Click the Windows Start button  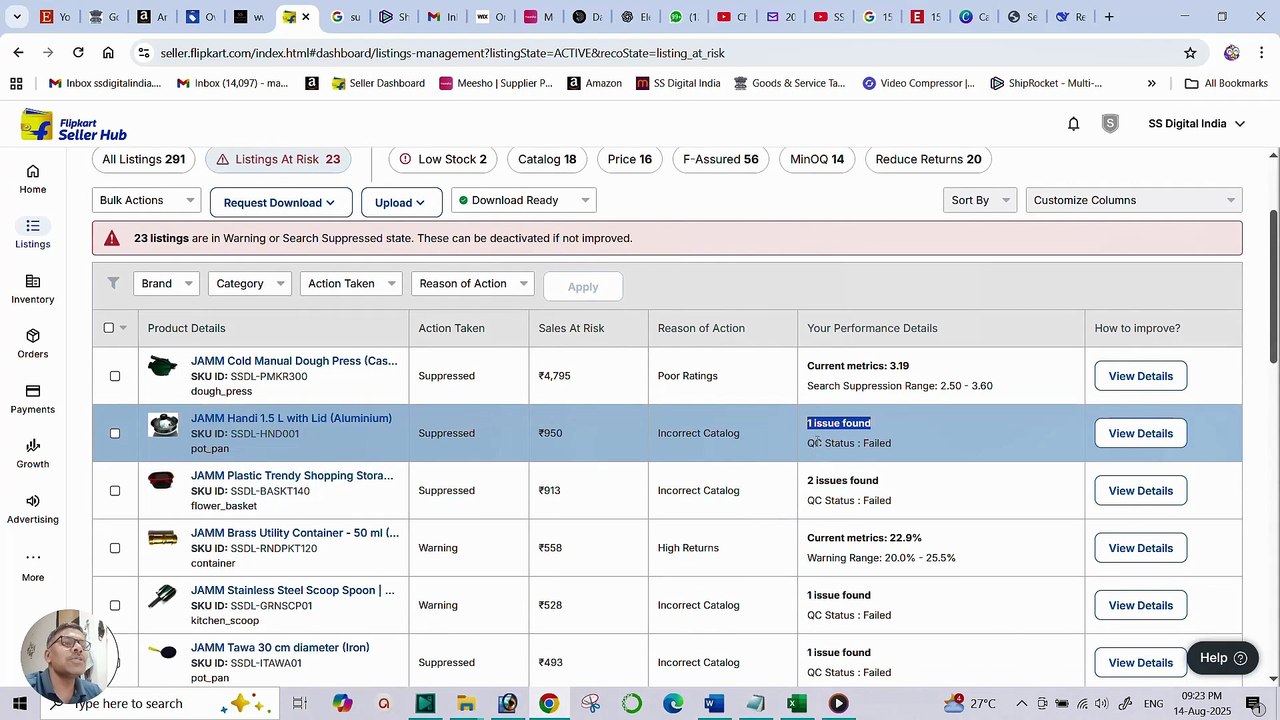pyautogui.click(x=18, y=704)
